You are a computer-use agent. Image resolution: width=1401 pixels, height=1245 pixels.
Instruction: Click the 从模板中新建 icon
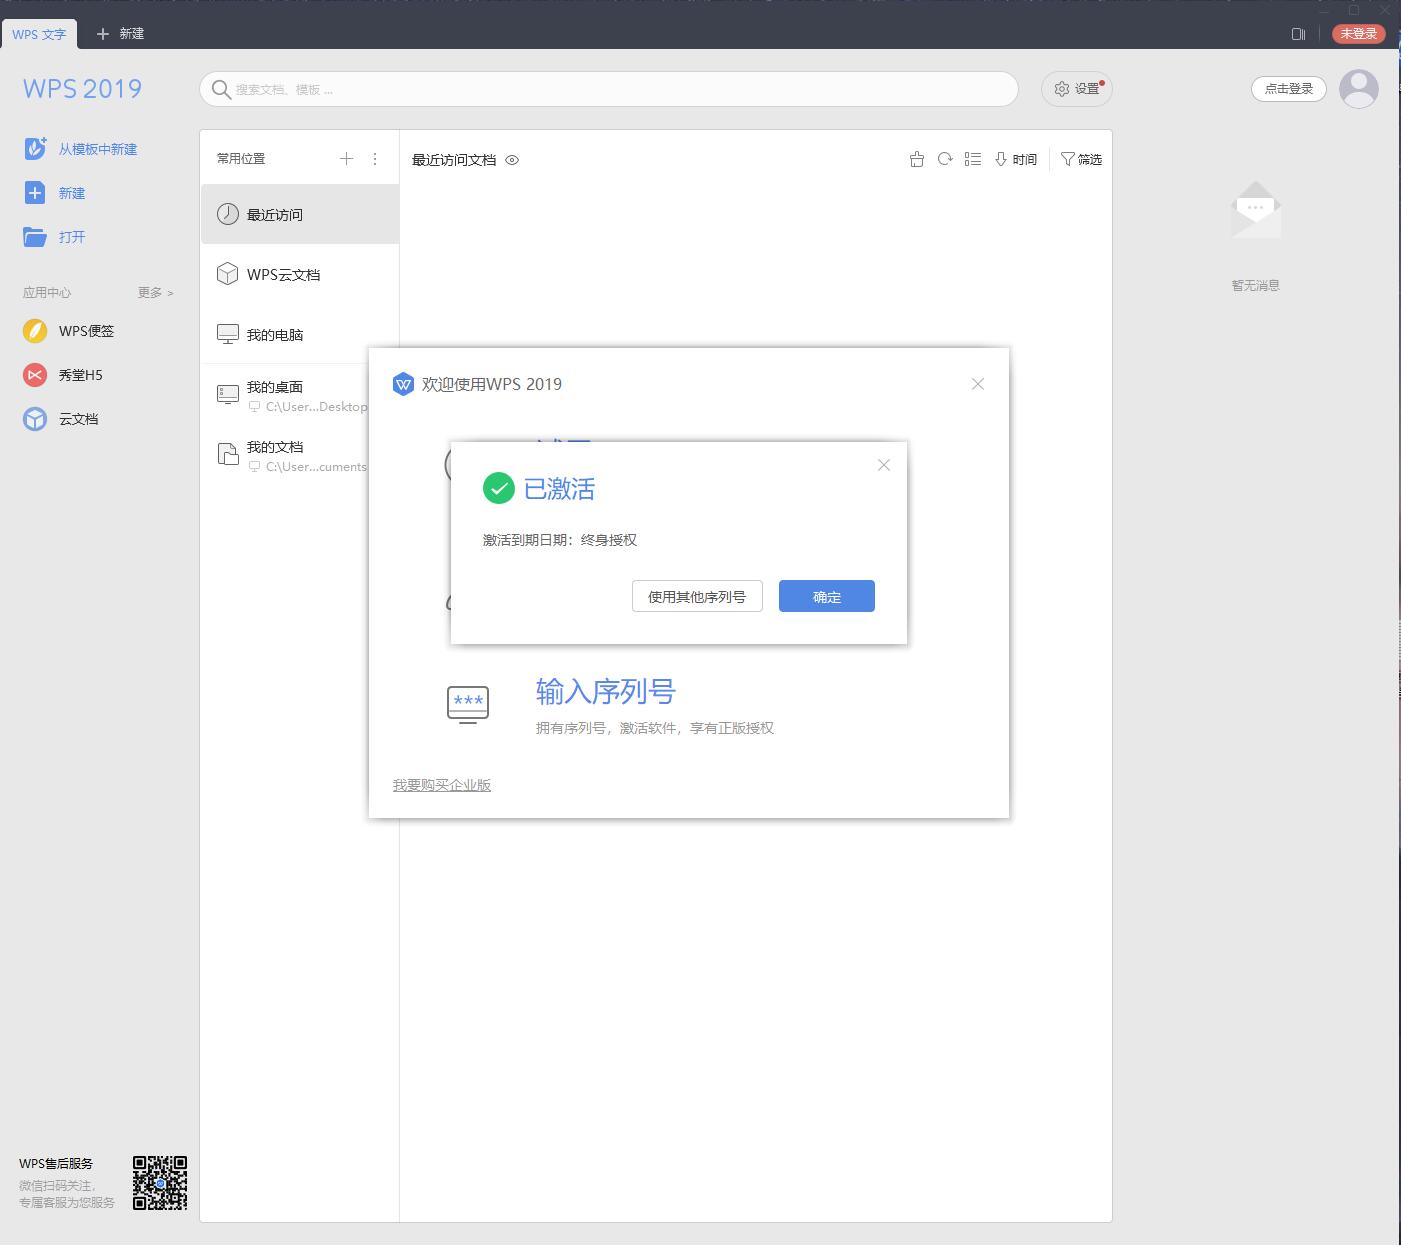[x=35, y=149]
